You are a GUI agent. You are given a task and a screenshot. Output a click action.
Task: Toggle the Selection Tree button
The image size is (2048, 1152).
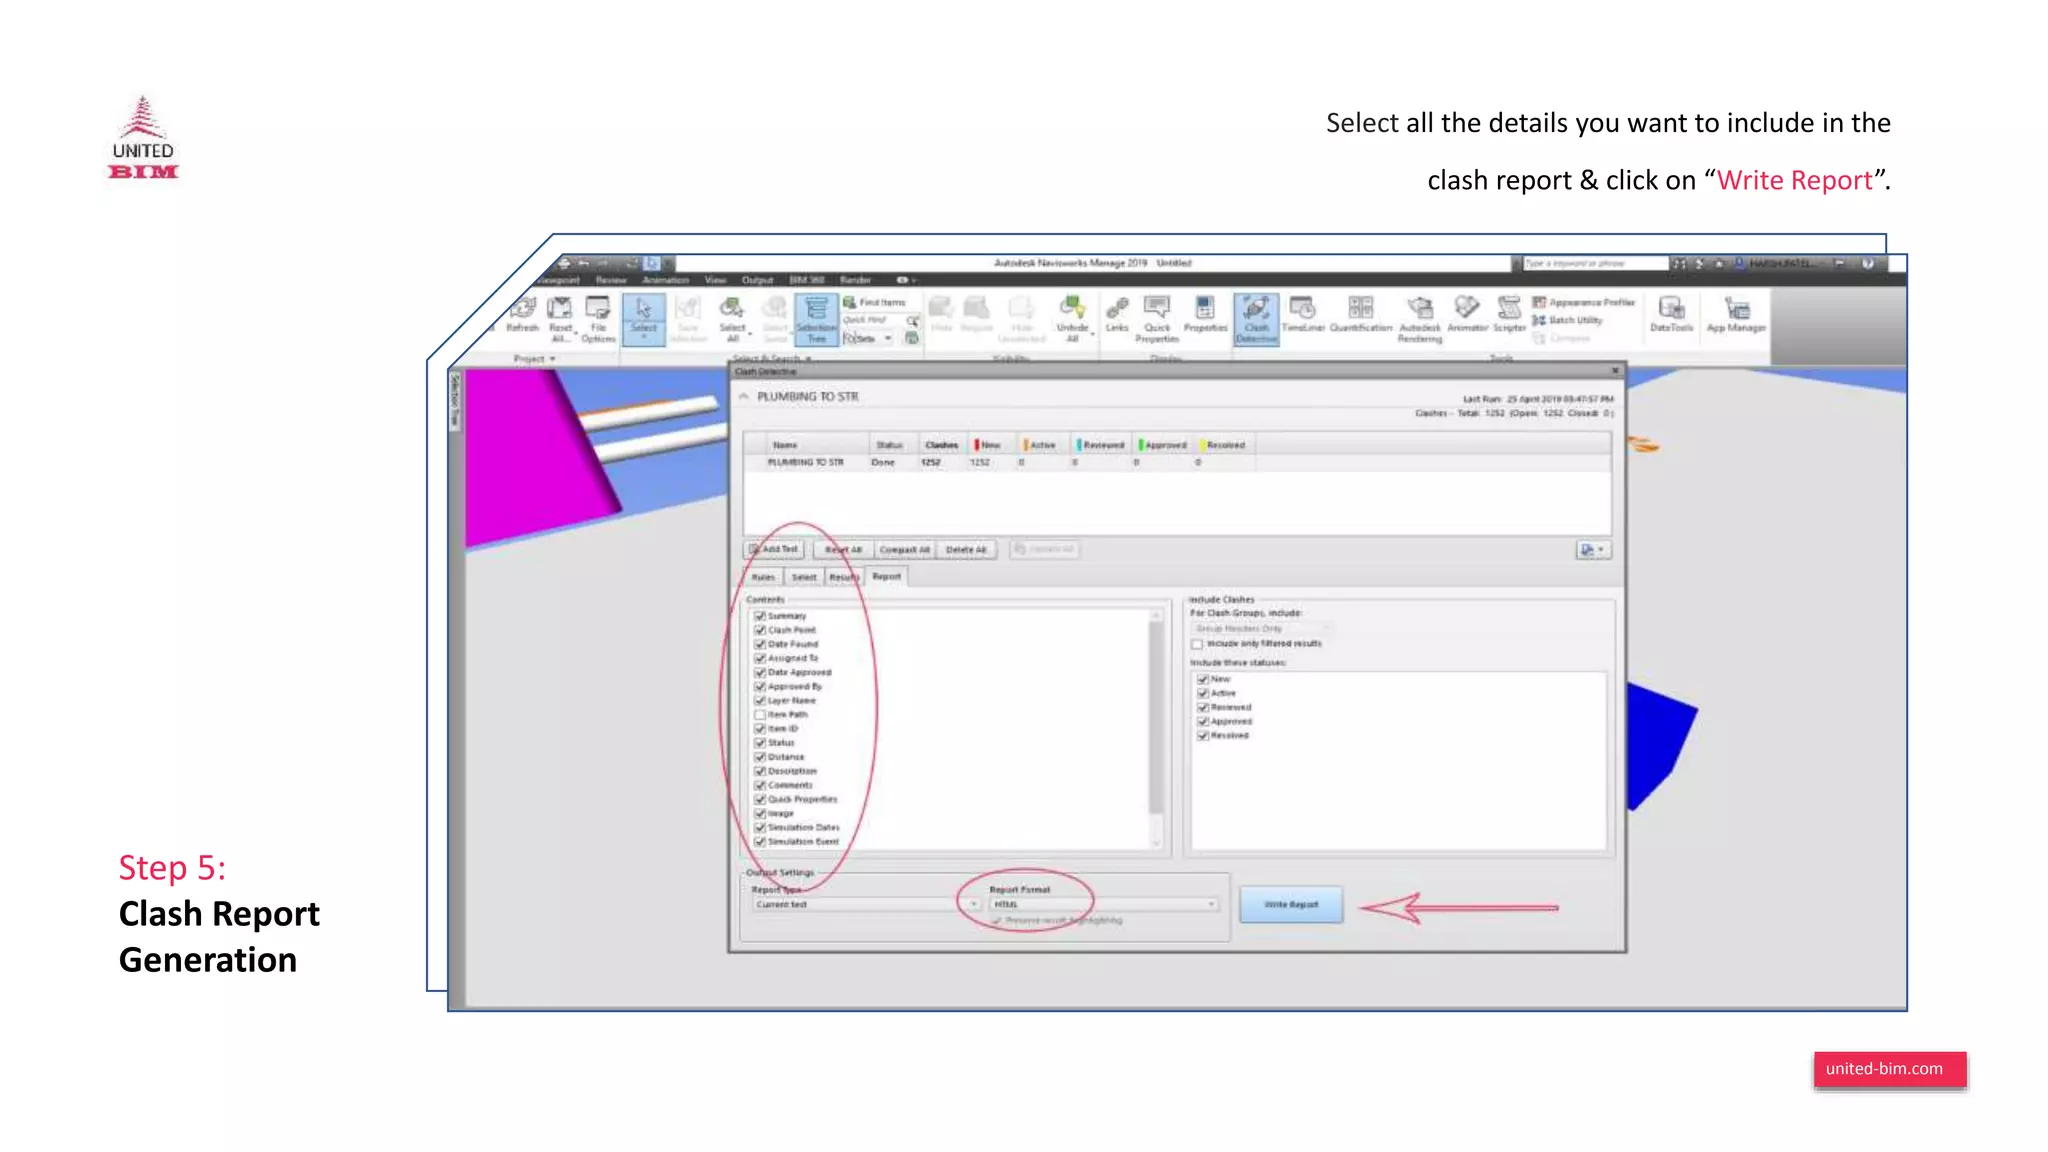816,319
